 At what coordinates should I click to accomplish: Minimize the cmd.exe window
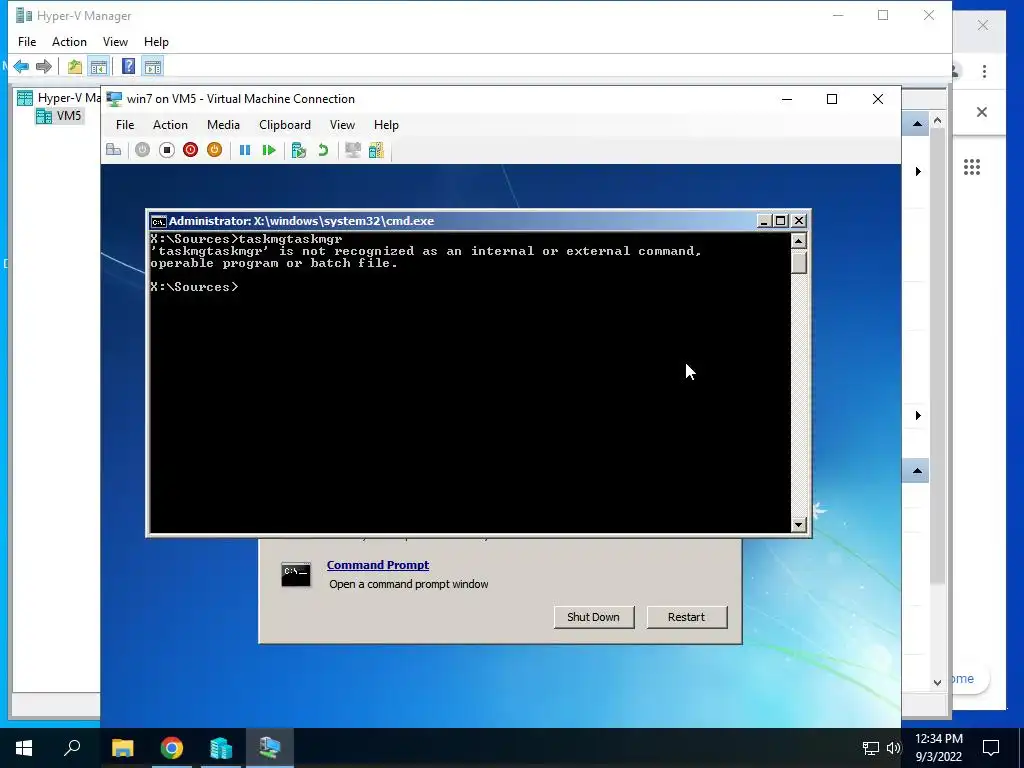pyautogui.click(x=763, y=221)
